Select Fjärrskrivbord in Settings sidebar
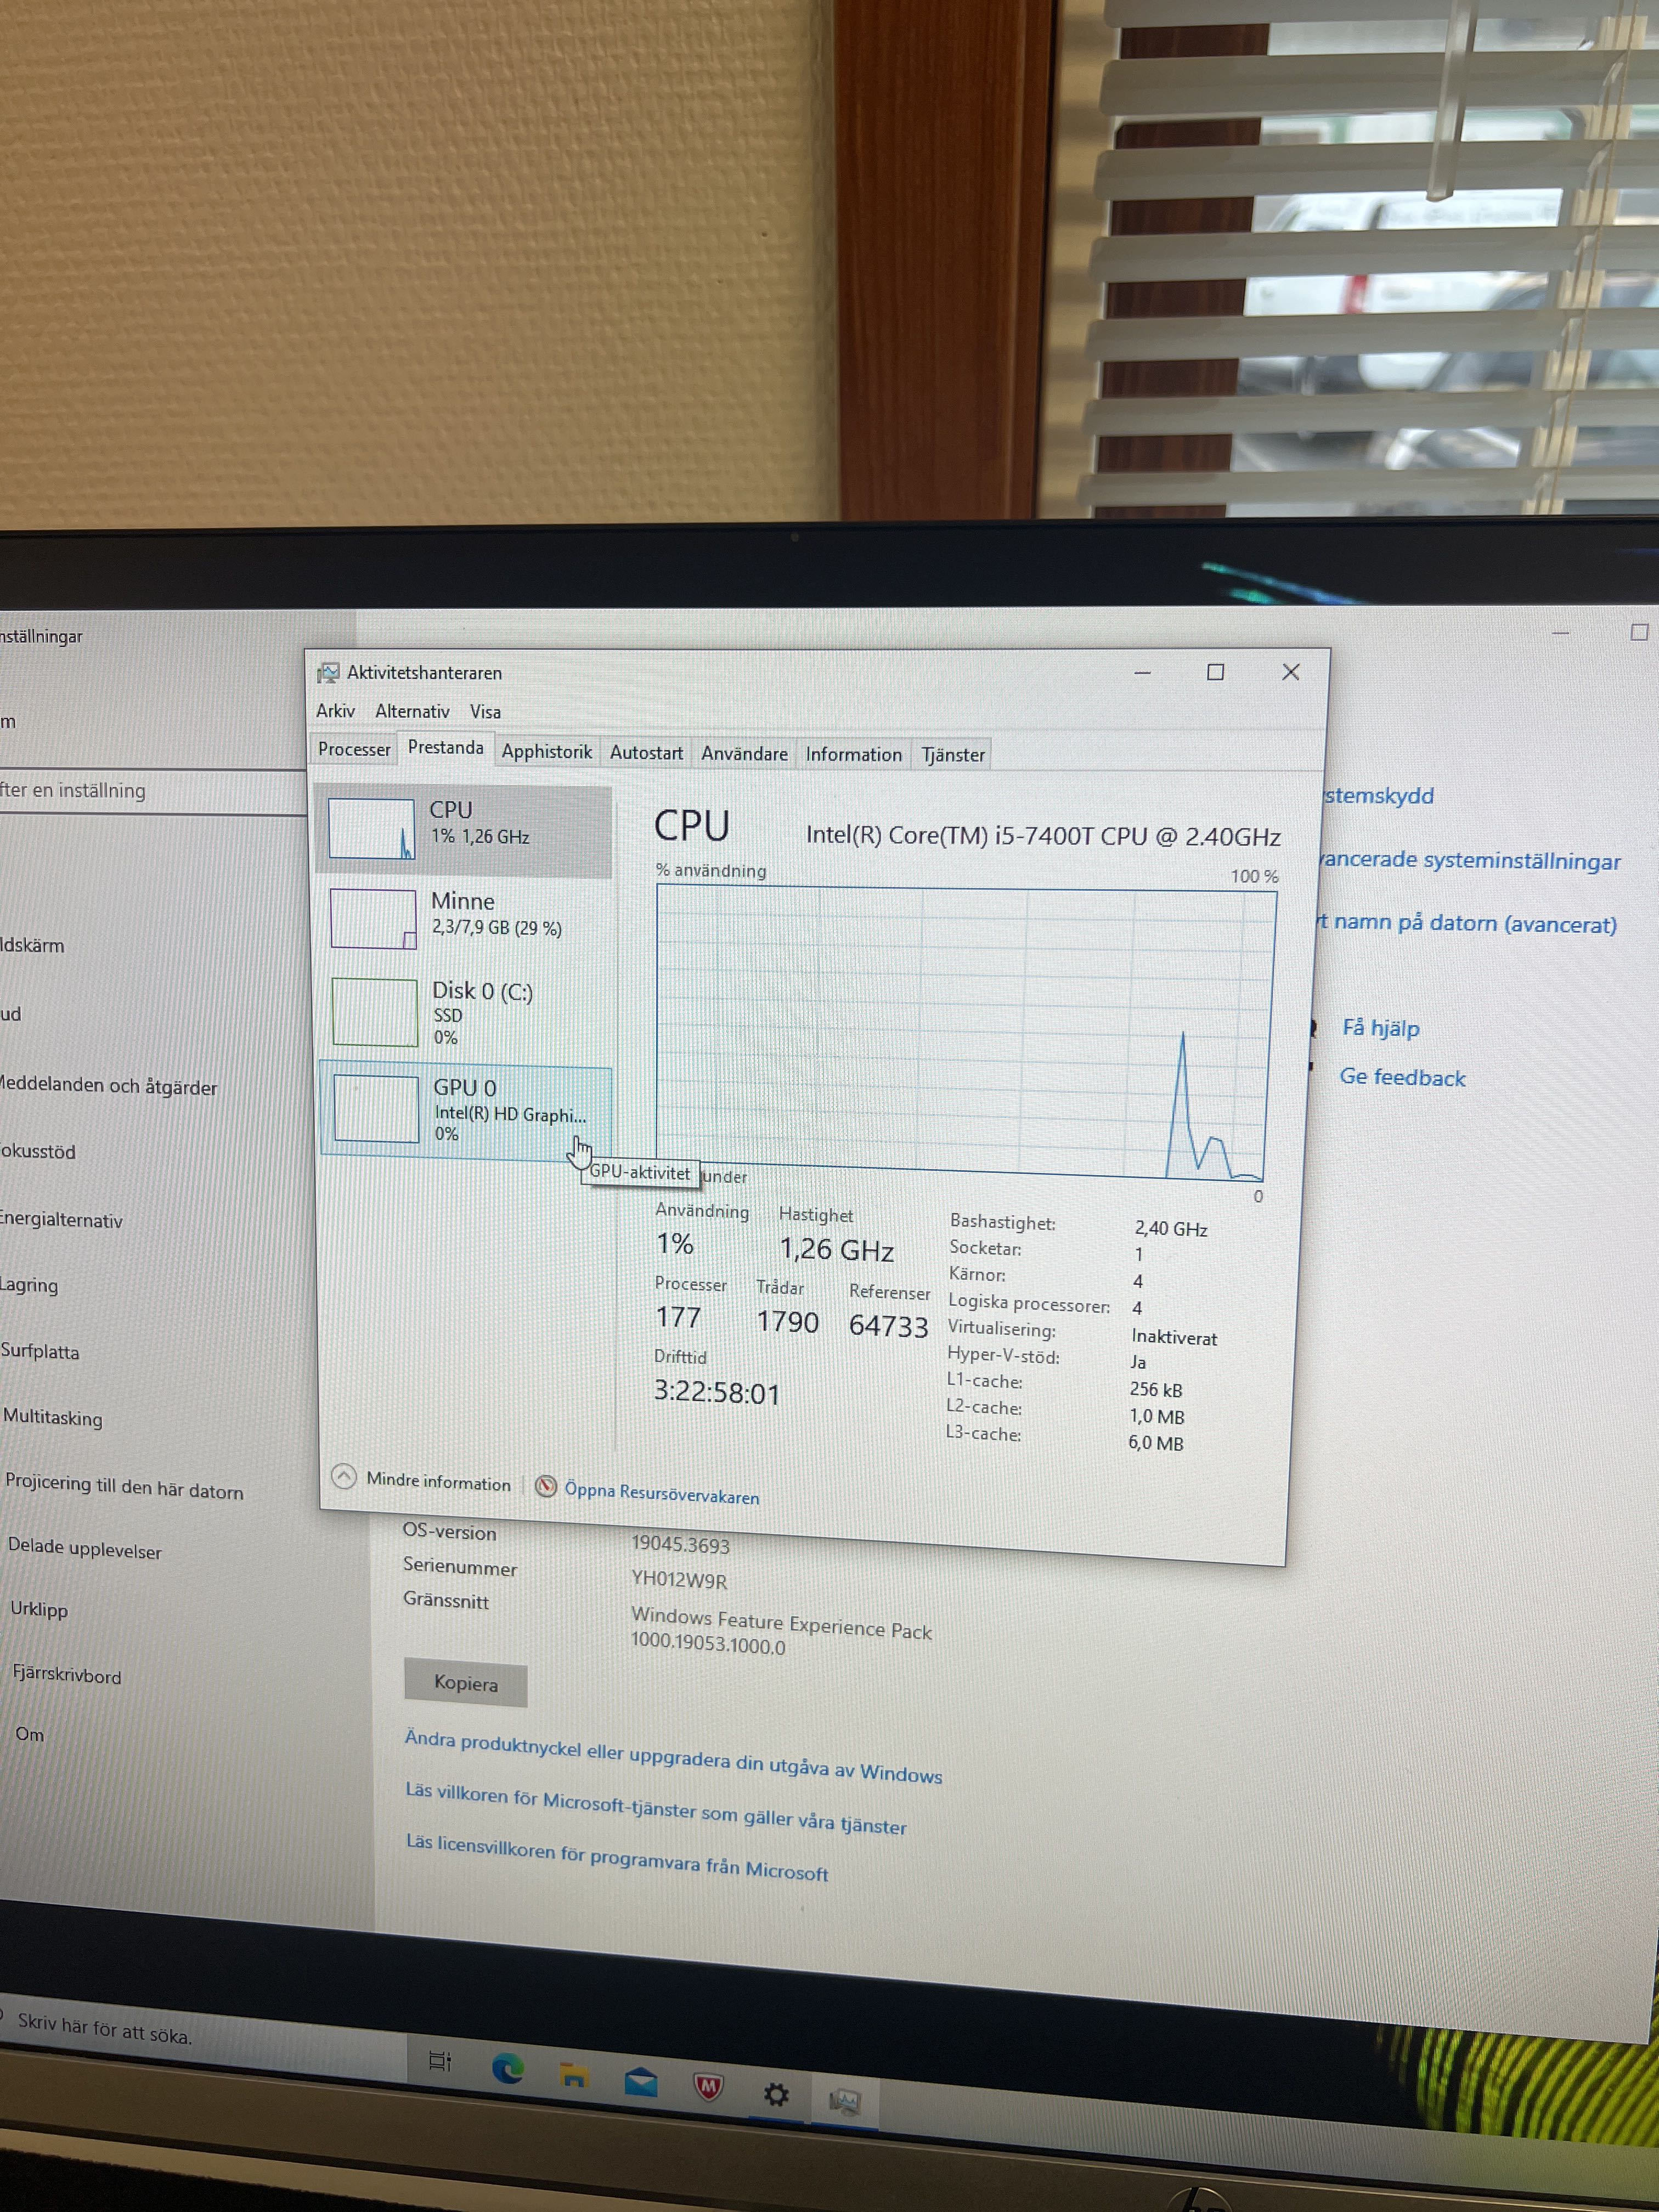 coord(67,1674)
